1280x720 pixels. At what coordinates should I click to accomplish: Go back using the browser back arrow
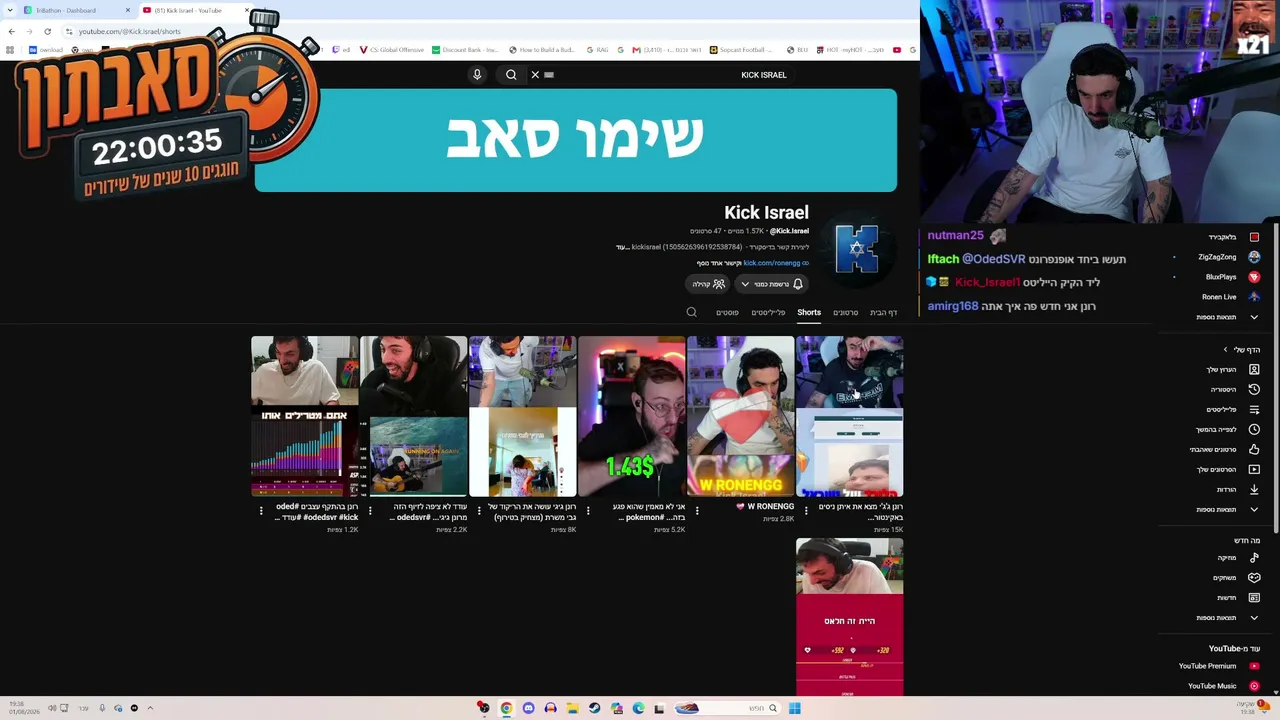click(11, 31)
